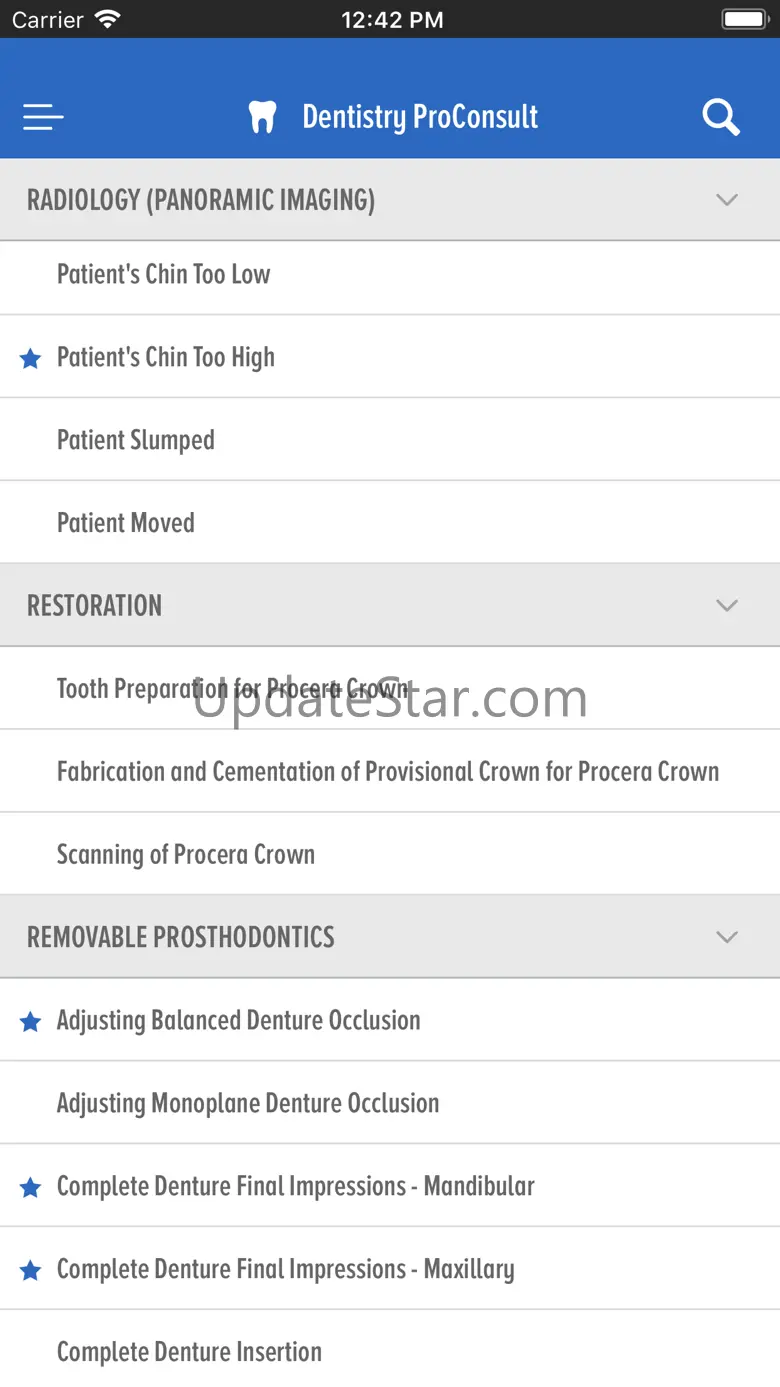Image resolution: width=780 pixels, height=1387 pixels.
Task: Toggle star on Adjusting Balanced Denture Occlusion
Action: 31,1021
